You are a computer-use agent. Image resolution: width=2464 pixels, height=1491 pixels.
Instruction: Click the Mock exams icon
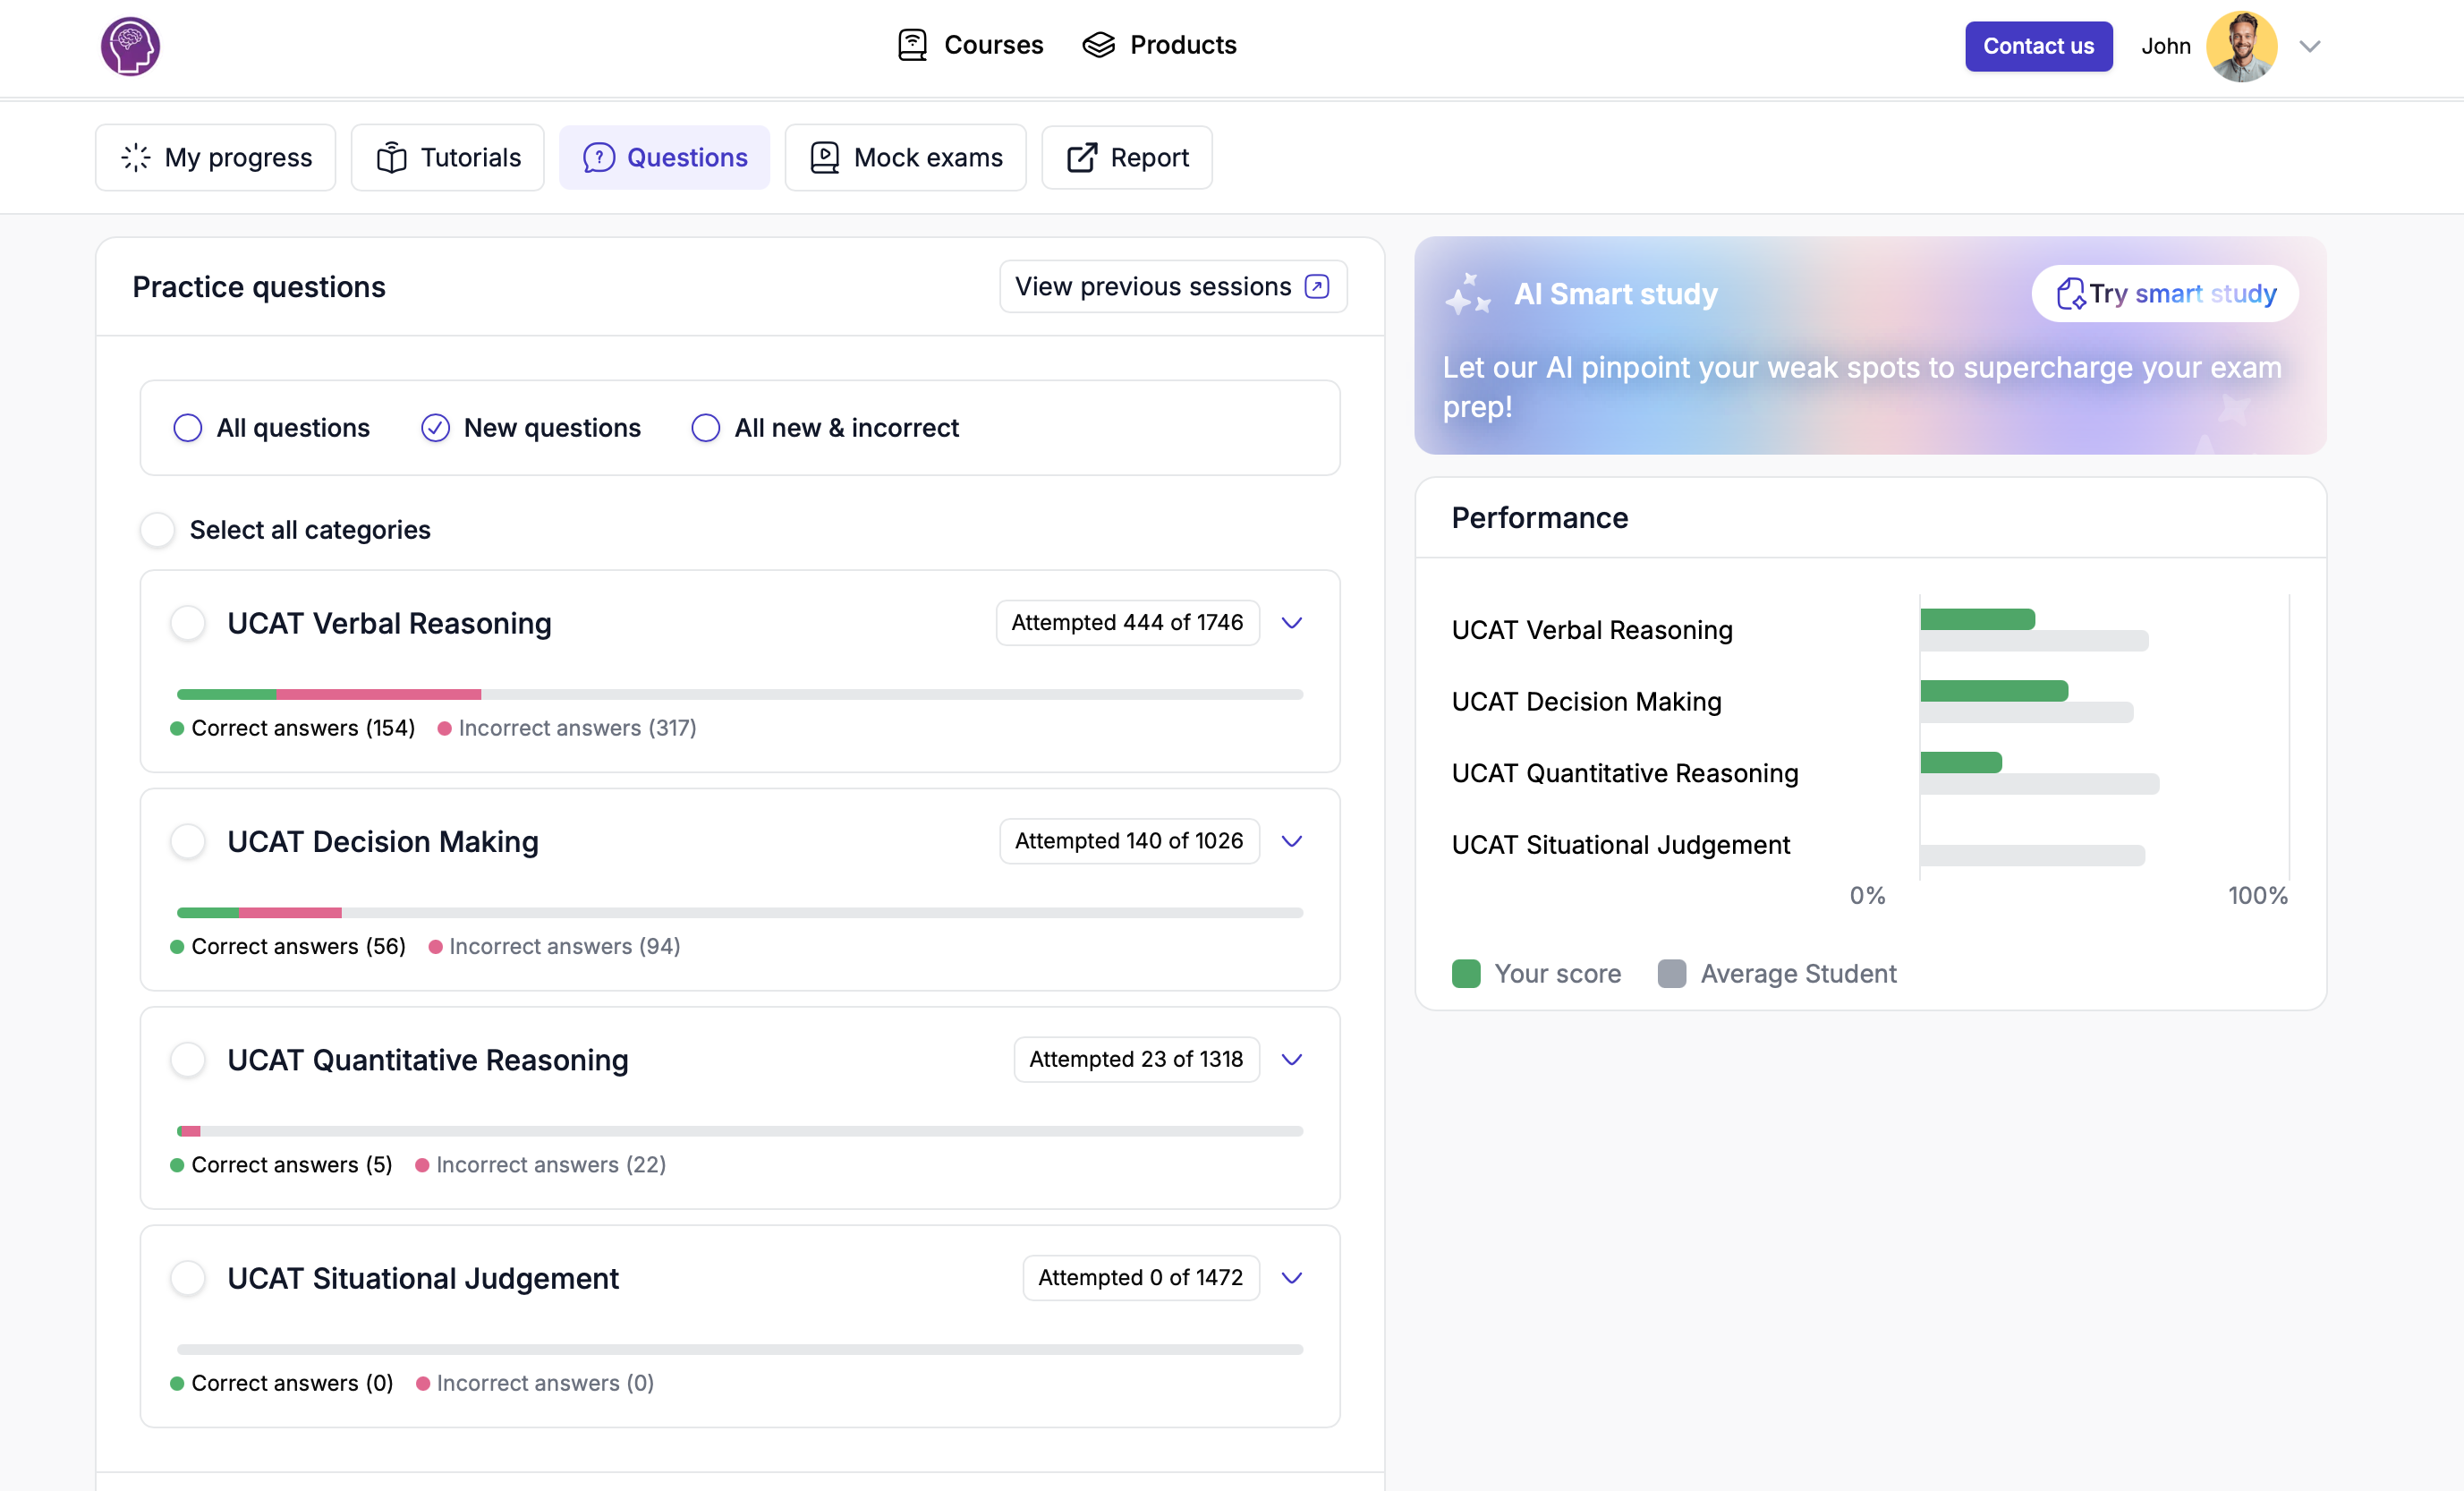coord(824,157)
